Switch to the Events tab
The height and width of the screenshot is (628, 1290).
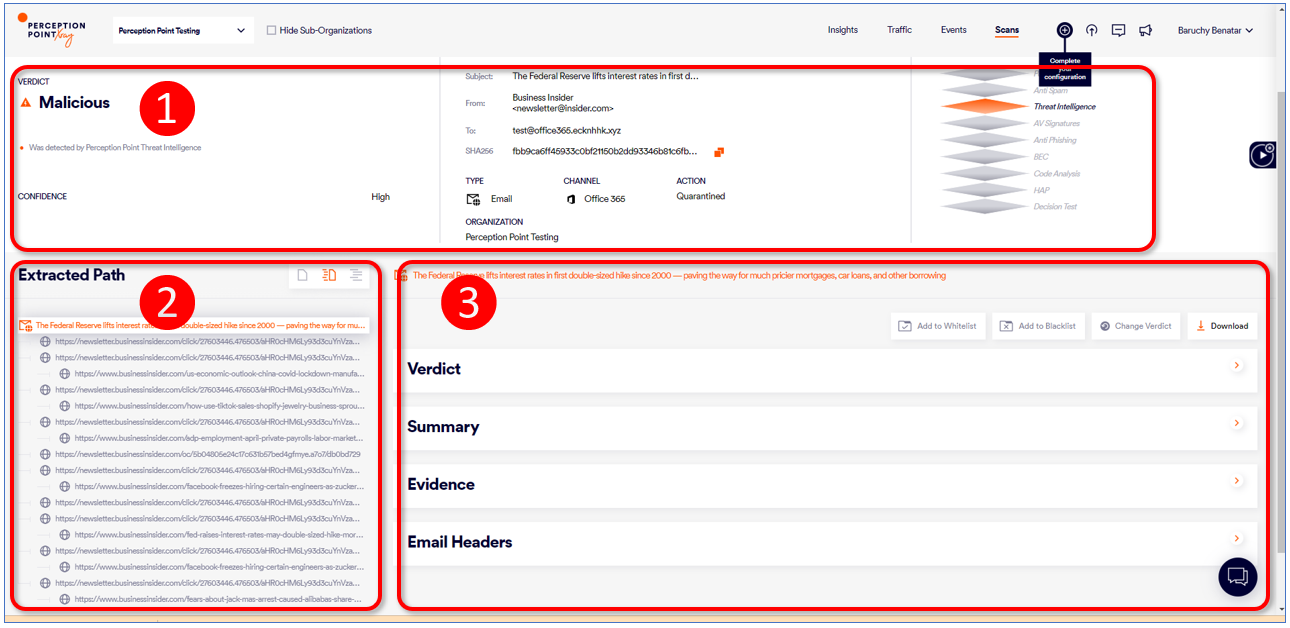(x=953, y=30)
